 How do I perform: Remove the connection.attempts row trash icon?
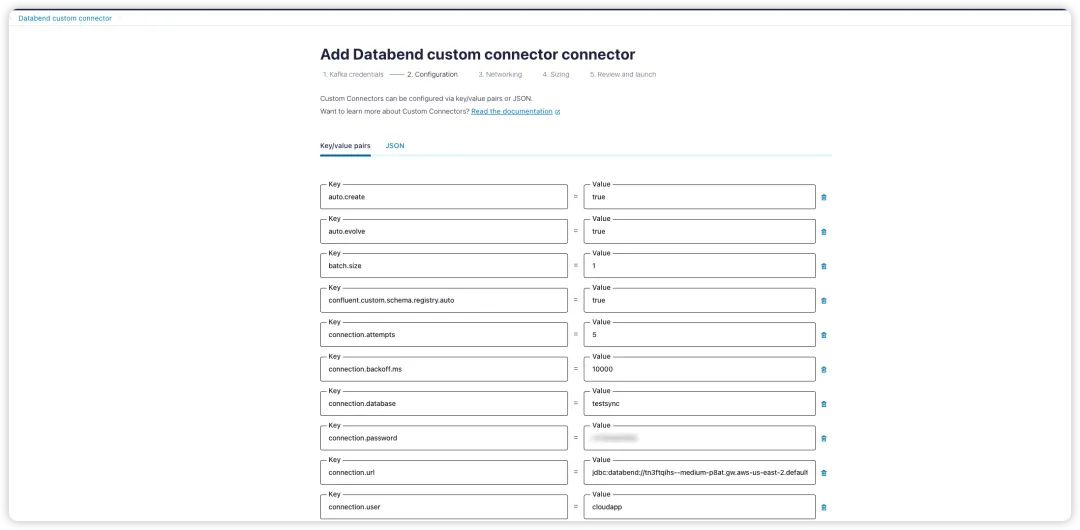824,335
